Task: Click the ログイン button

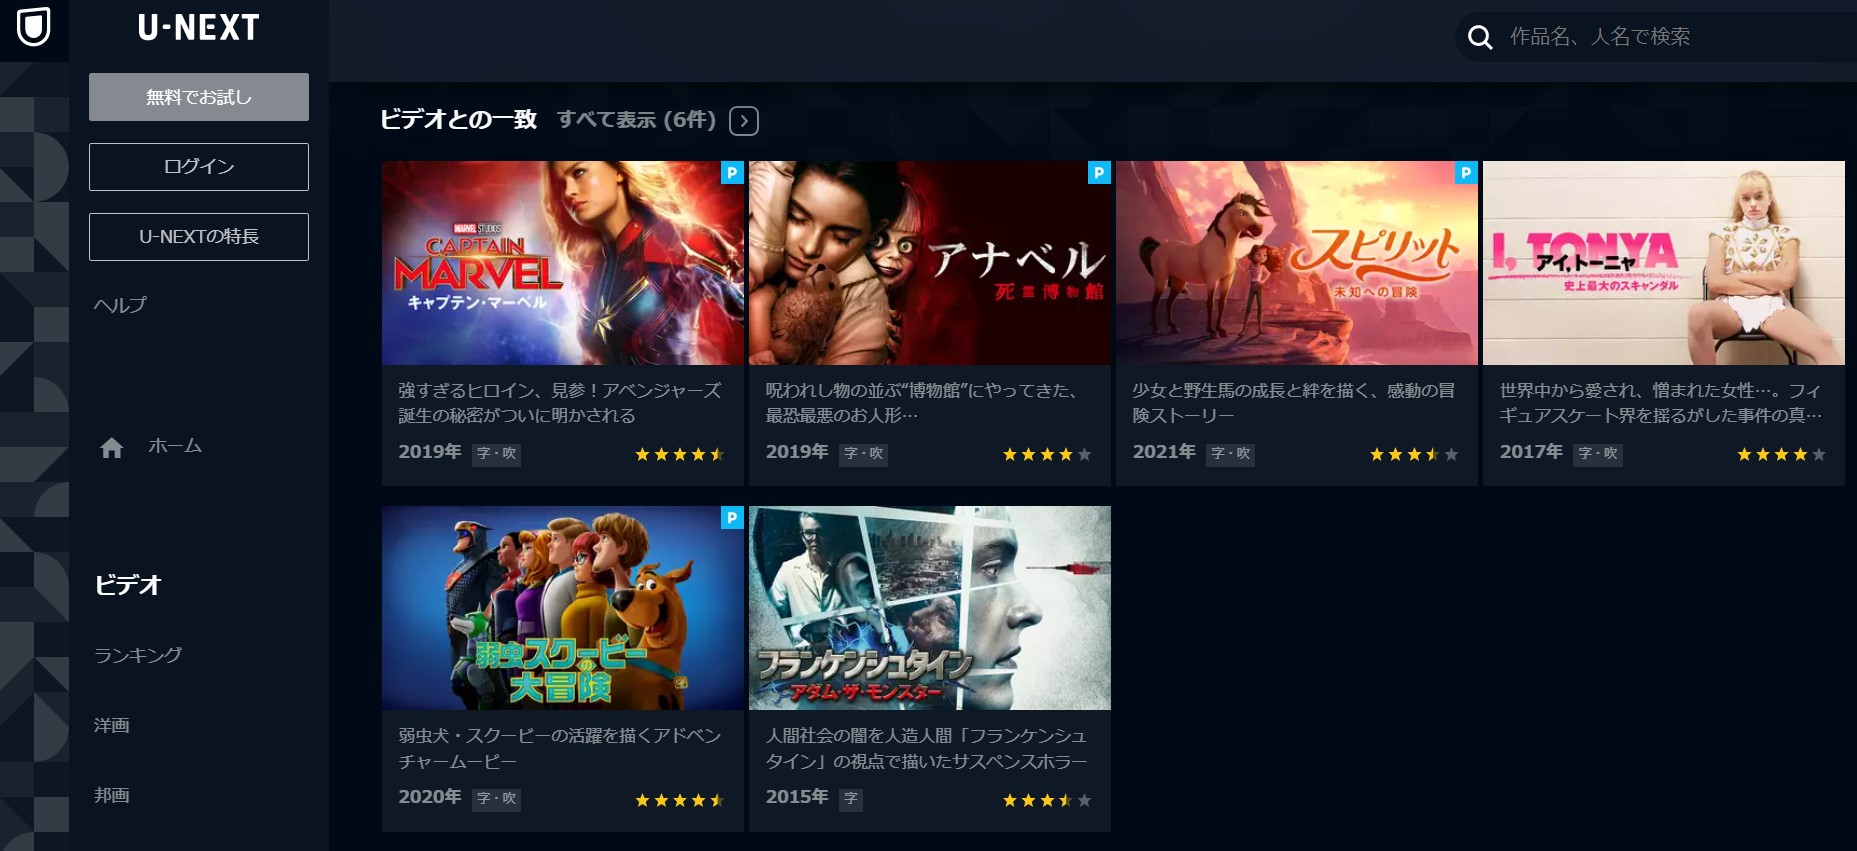Action: tap(199, 167)
